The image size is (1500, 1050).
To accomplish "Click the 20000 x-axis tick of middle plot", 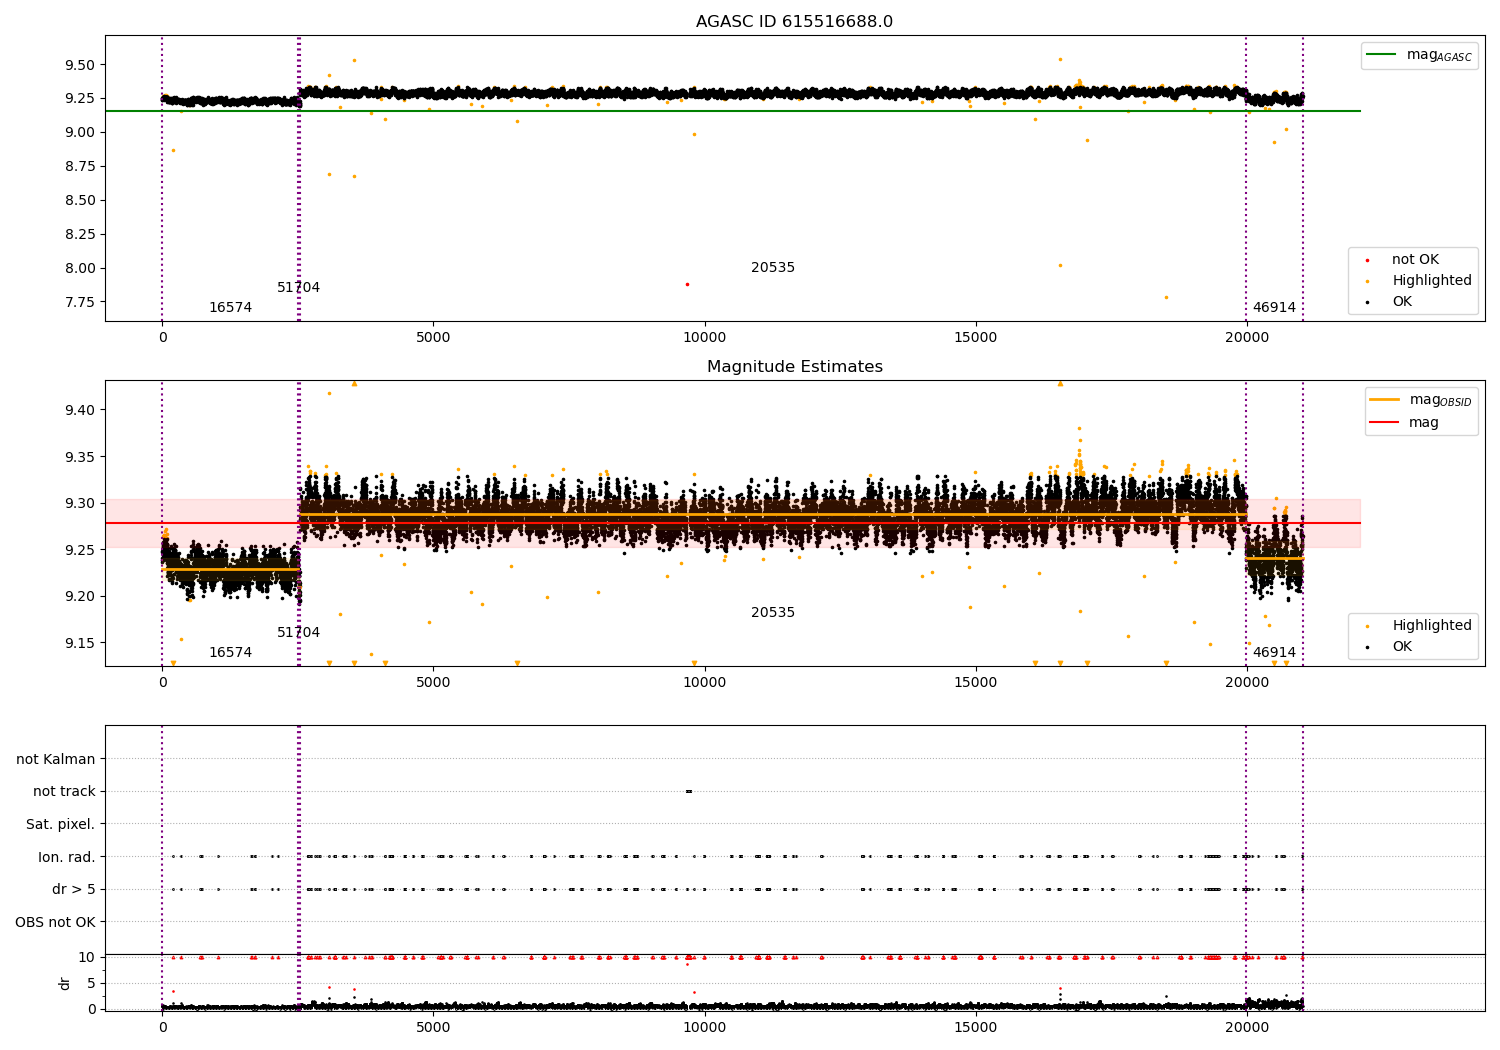I will point(1246,682).
